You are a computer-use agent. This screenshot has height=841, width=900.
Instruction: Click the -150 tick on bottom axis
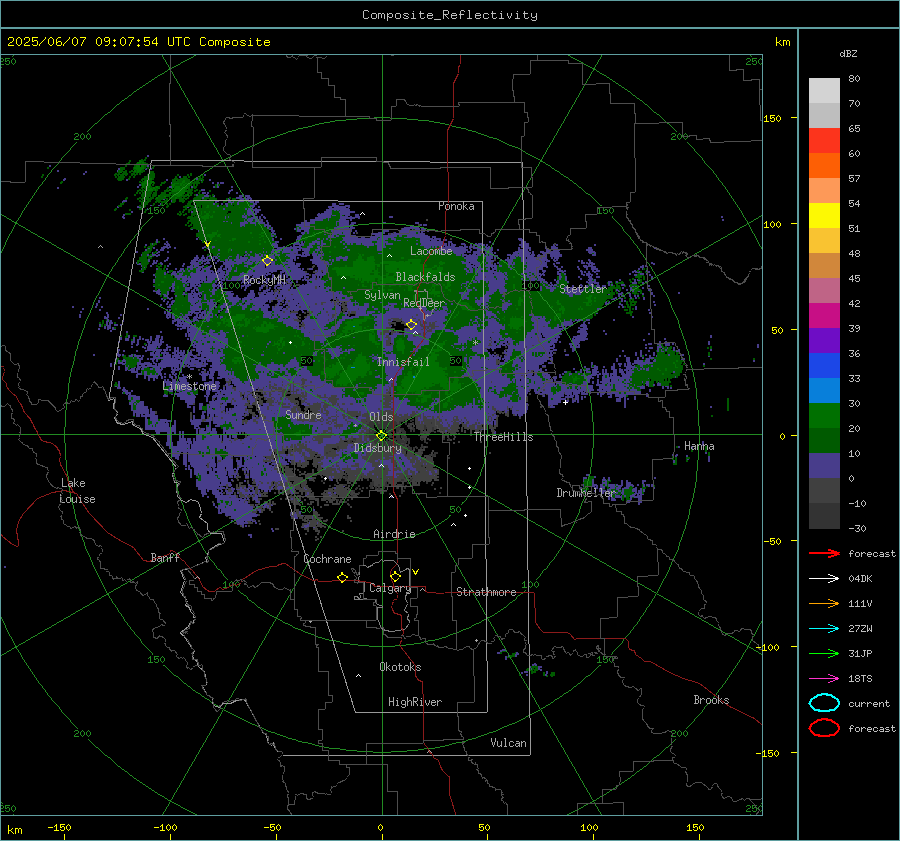click(59, 827)
